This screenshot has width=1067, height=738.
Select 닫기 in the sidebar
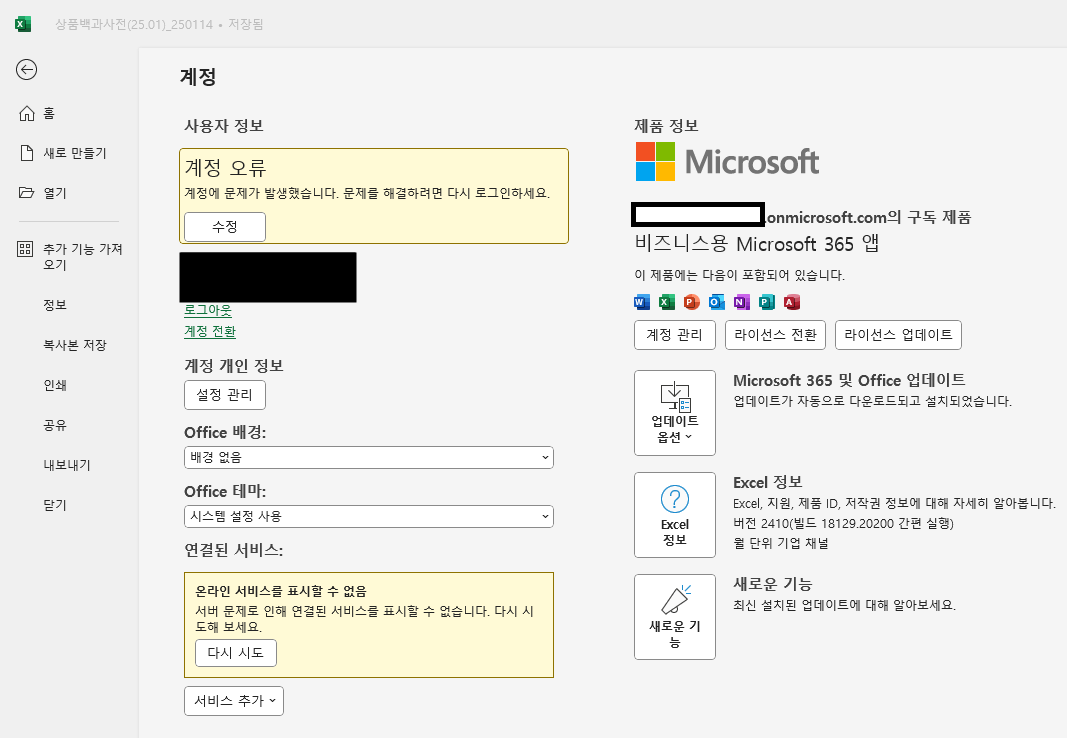pos(55,505)
